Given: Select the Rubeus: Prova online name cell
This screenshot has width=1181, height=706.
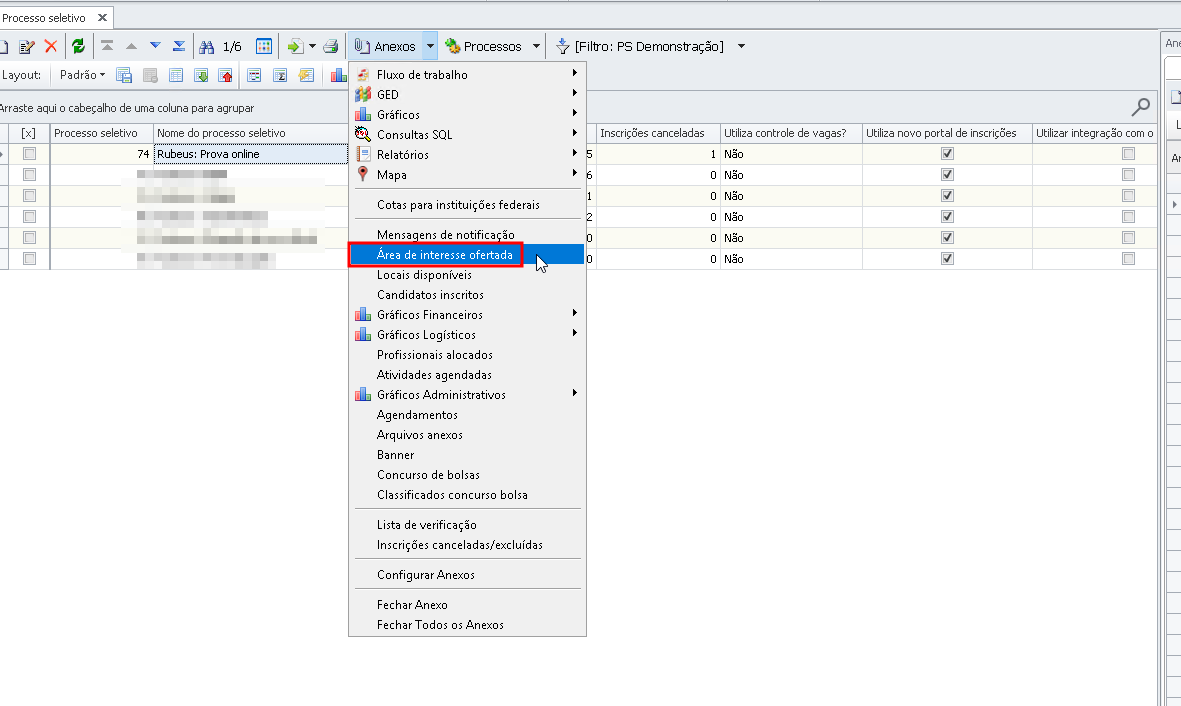Looking at the screenshot, I should pyautogui.click(x=251, y=154).
